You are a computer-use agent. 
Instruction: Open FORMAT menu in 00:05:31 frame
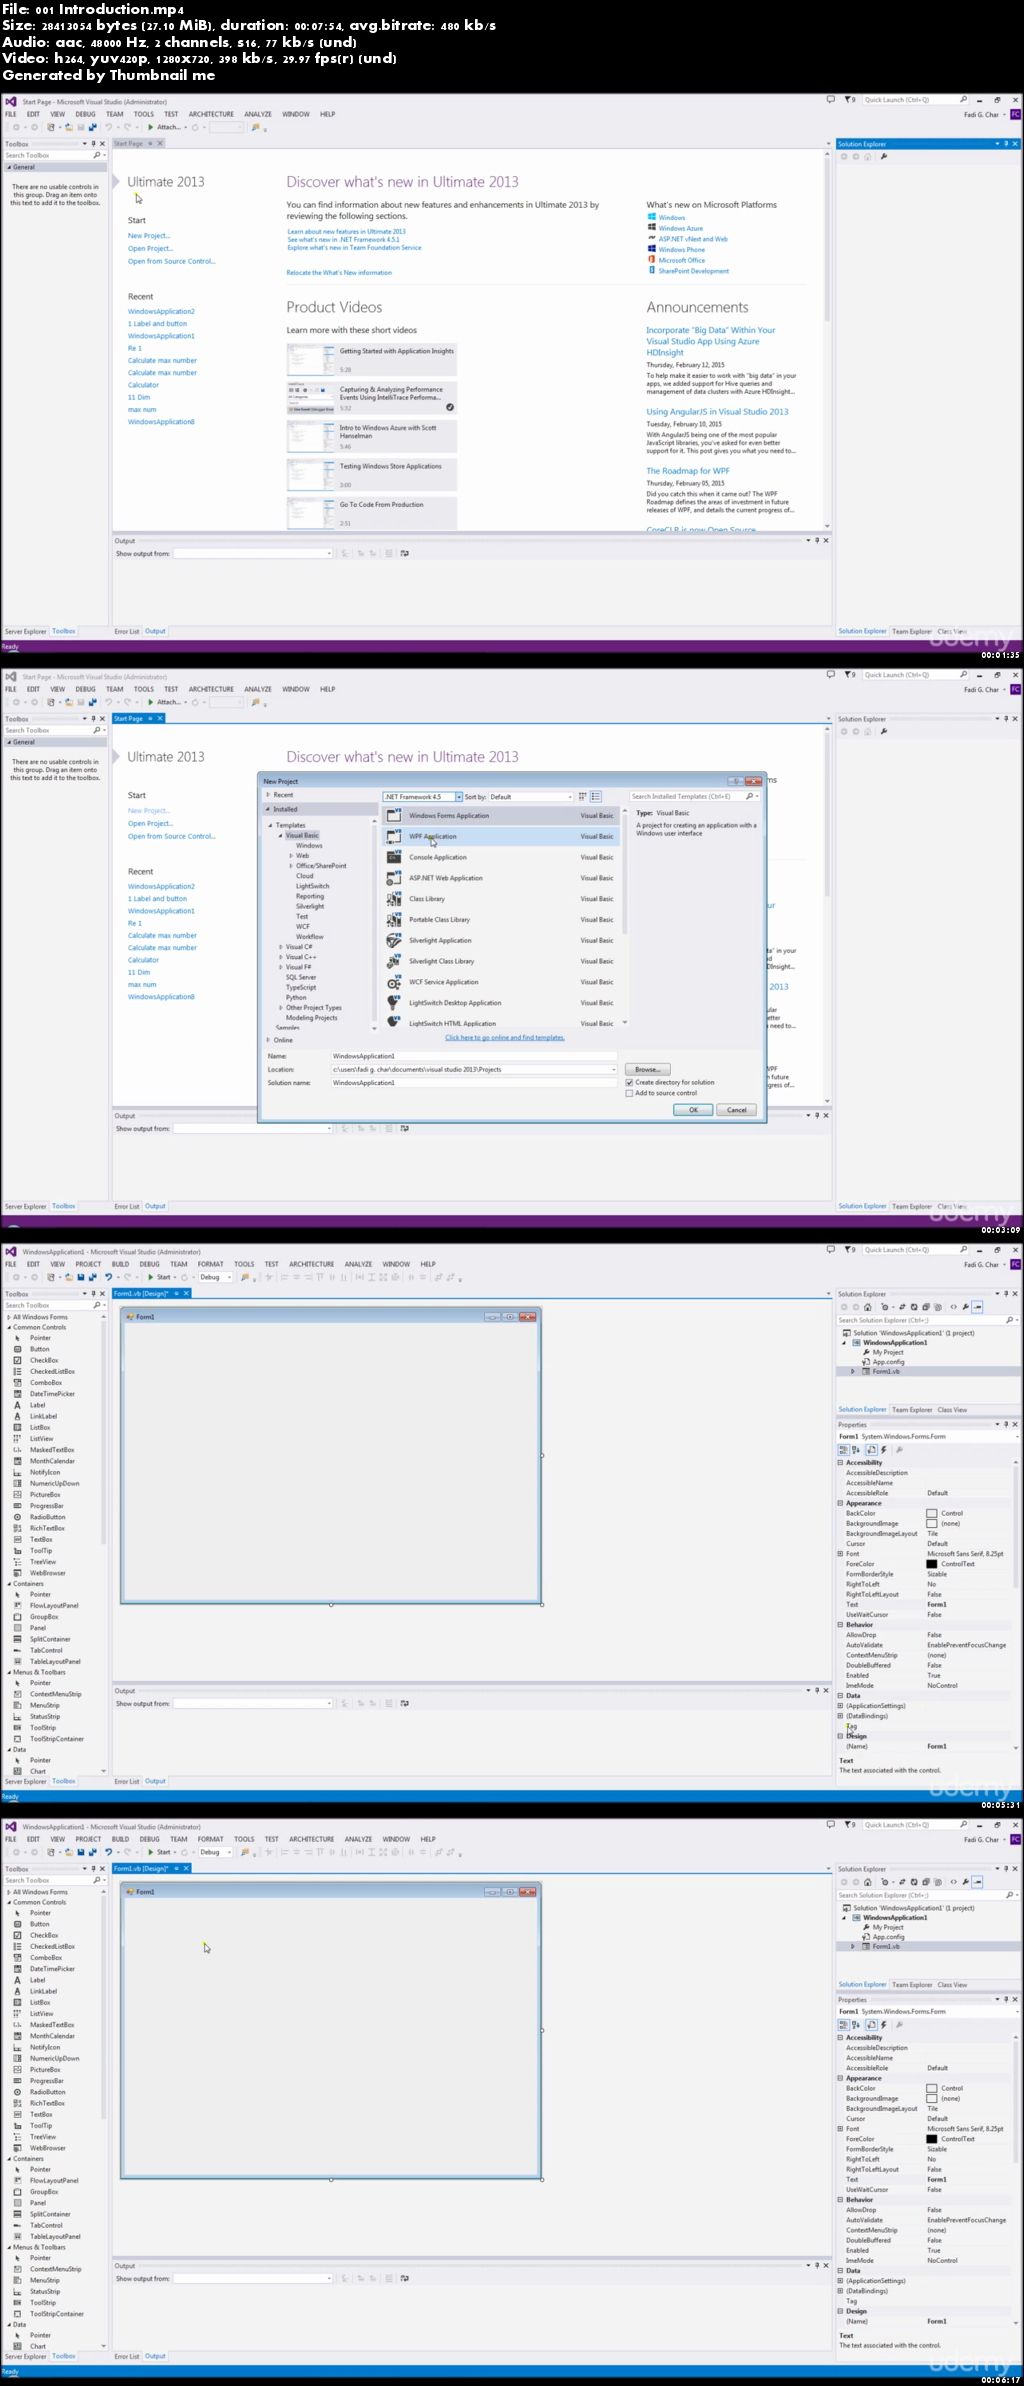(x=211, y=1264)
